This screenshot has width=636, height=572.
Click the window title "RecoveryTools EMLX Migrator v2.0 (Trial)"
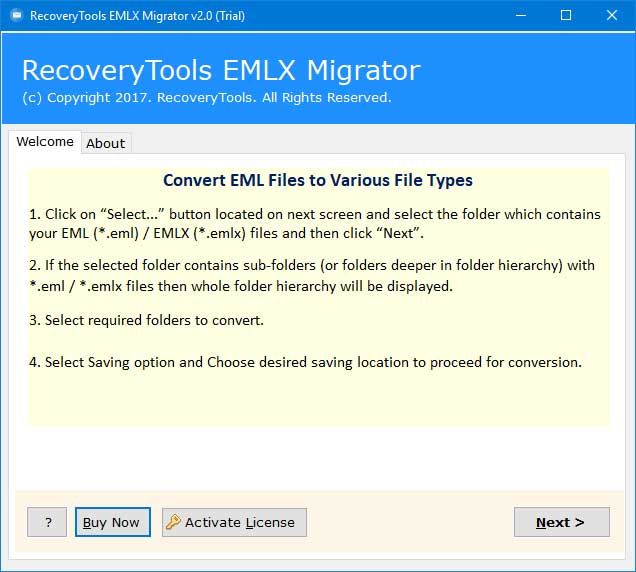point(138,16)
